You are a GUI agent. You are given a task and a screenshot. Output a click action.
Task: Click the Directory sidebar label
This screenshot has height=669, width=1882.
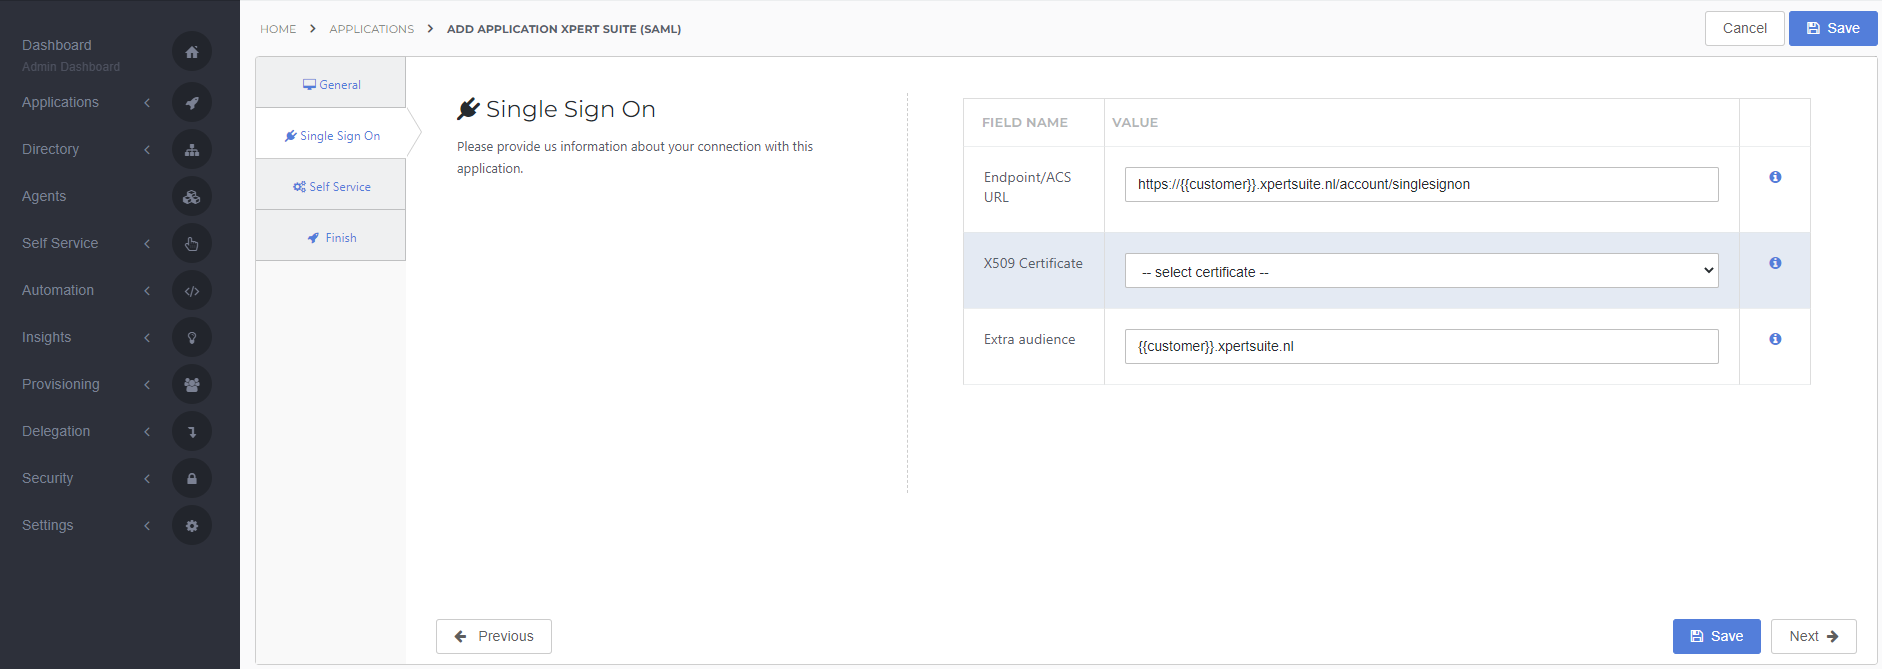50,149
